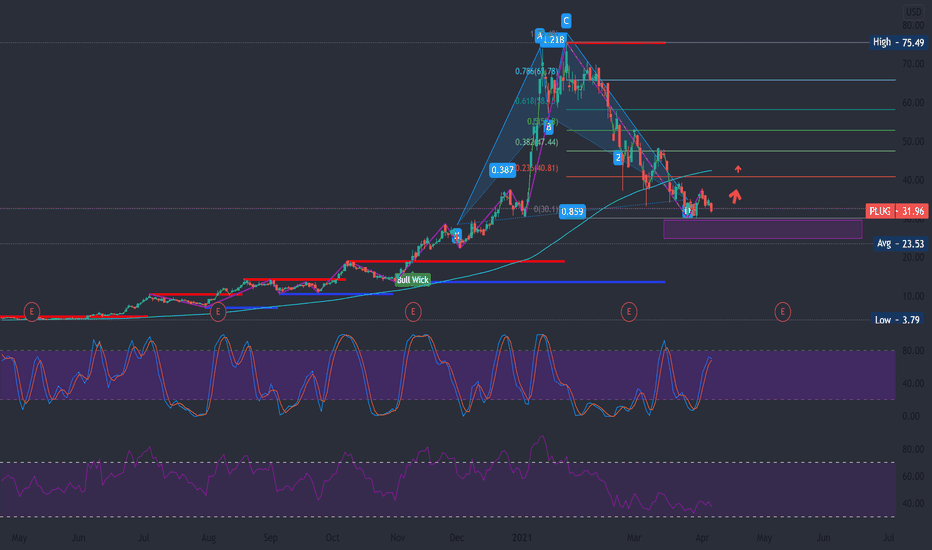Click 2021 on the time axis
Viewport: 932px width, 550px height.
coord(521,538)
